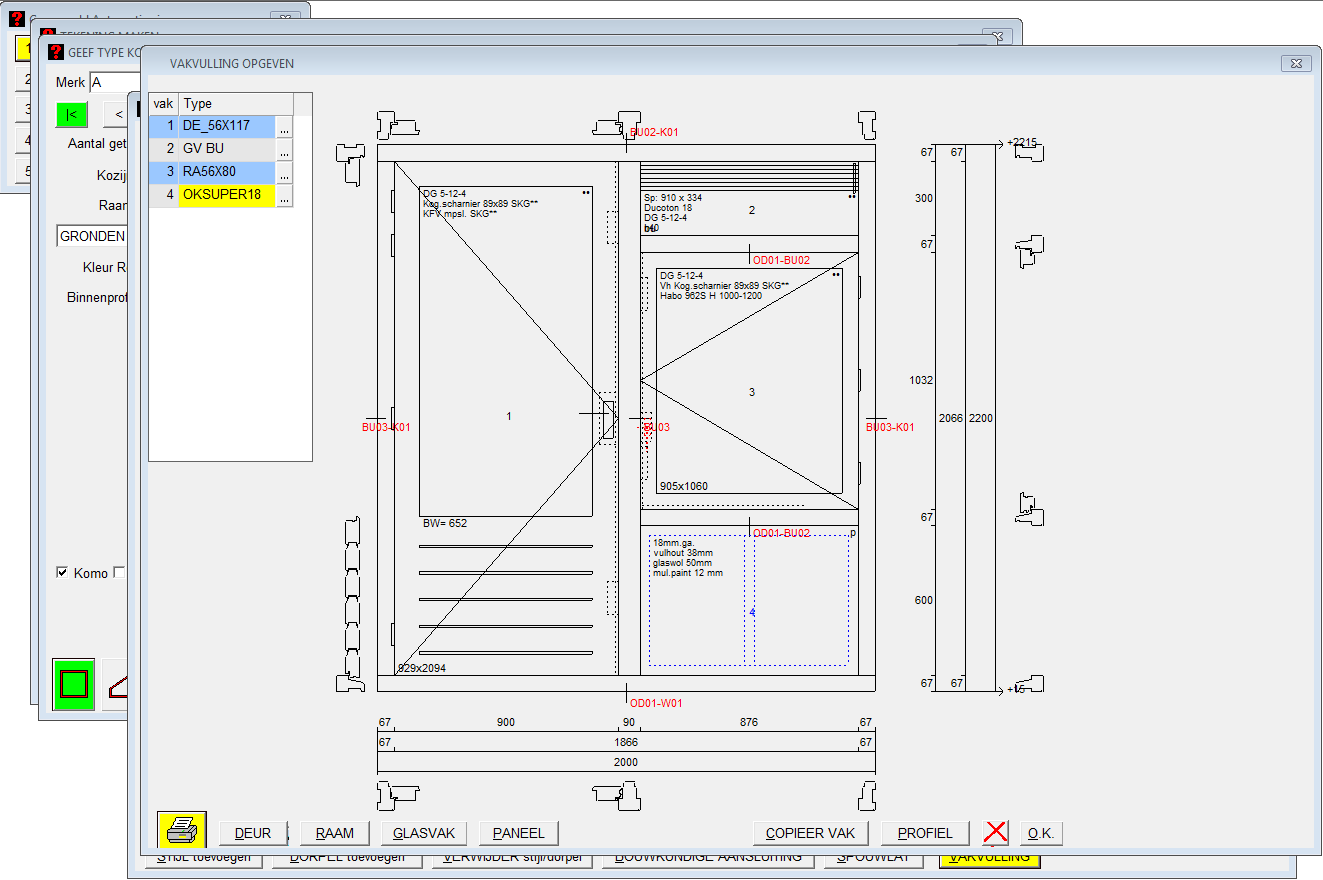
Task: Click the red X cancel icon
Action: click(x=996, y=833)
